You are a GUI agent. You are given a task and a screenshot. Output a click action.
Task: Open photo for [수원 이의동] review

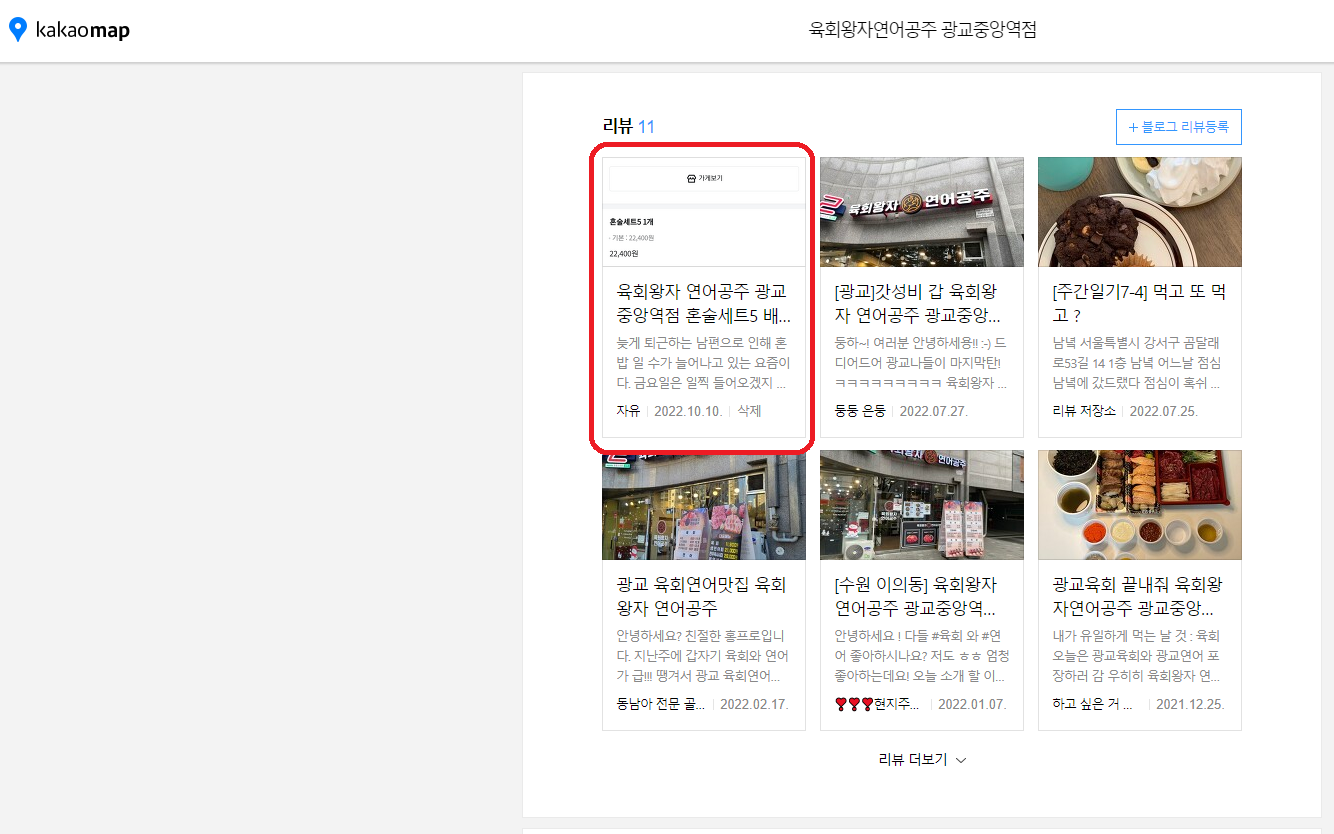point(922,505)
